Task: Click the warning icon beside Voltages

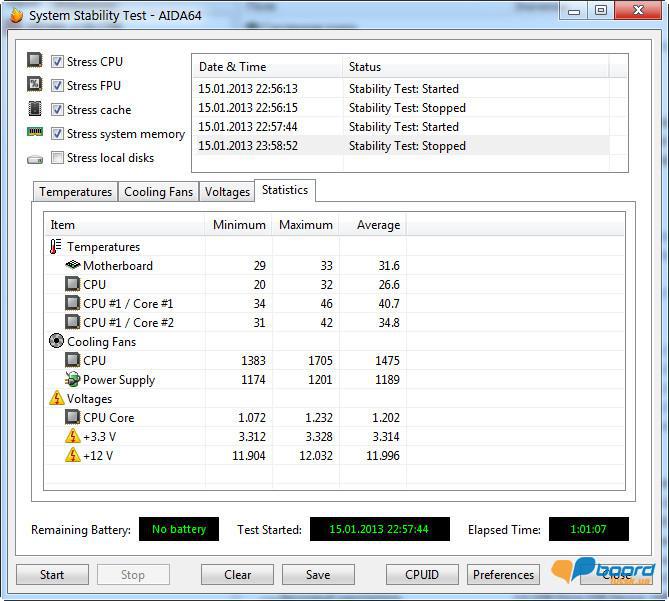Action: point(56,399)
